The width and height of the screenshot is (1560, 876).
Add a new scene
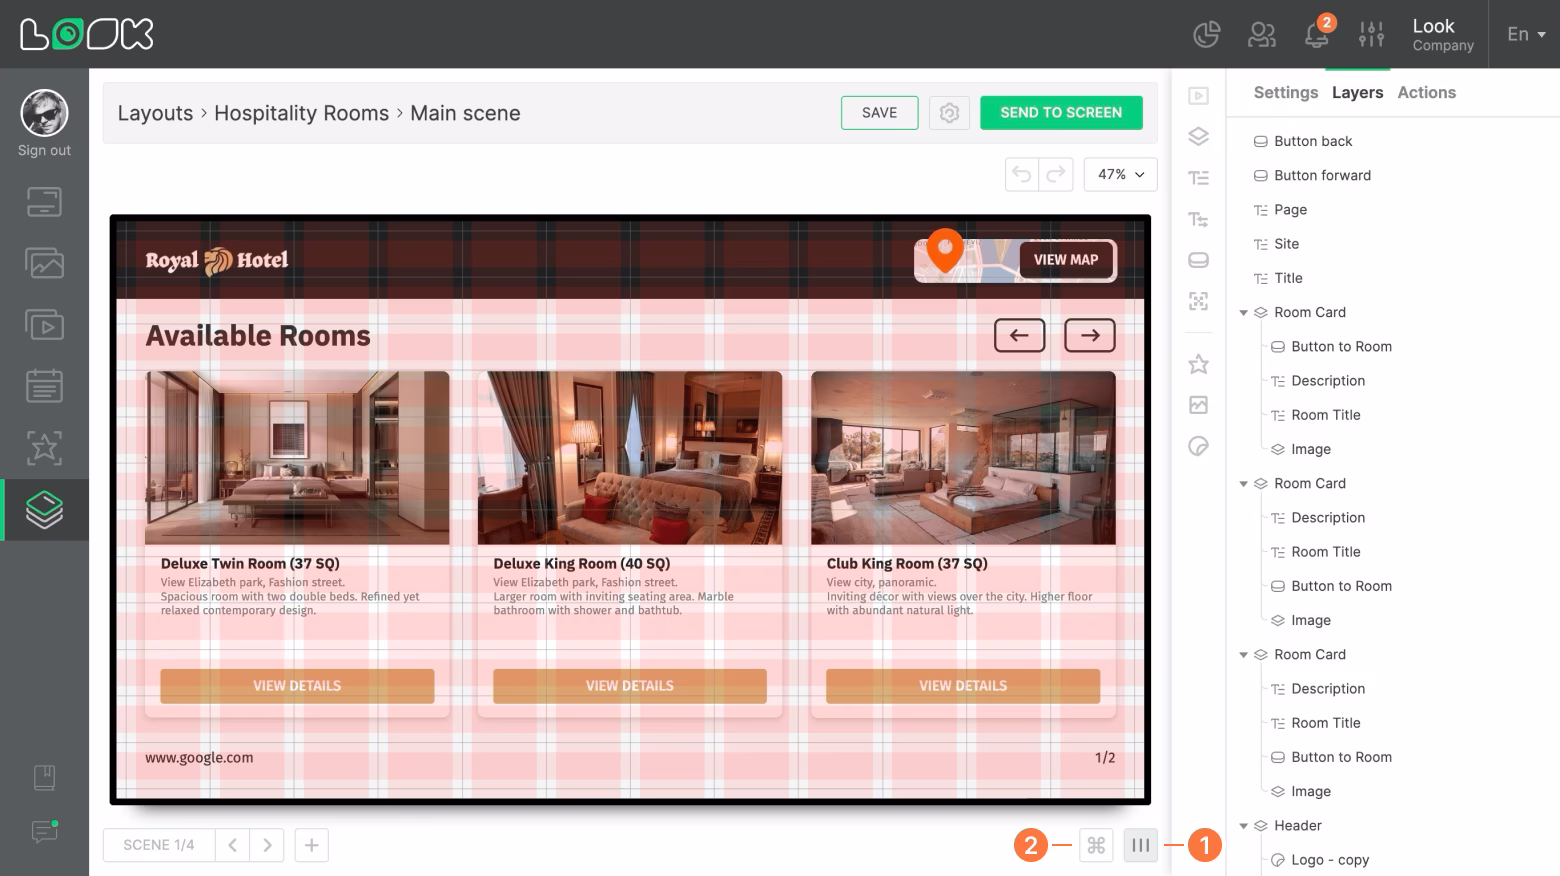pyautogui.click(x=311, y=845)
